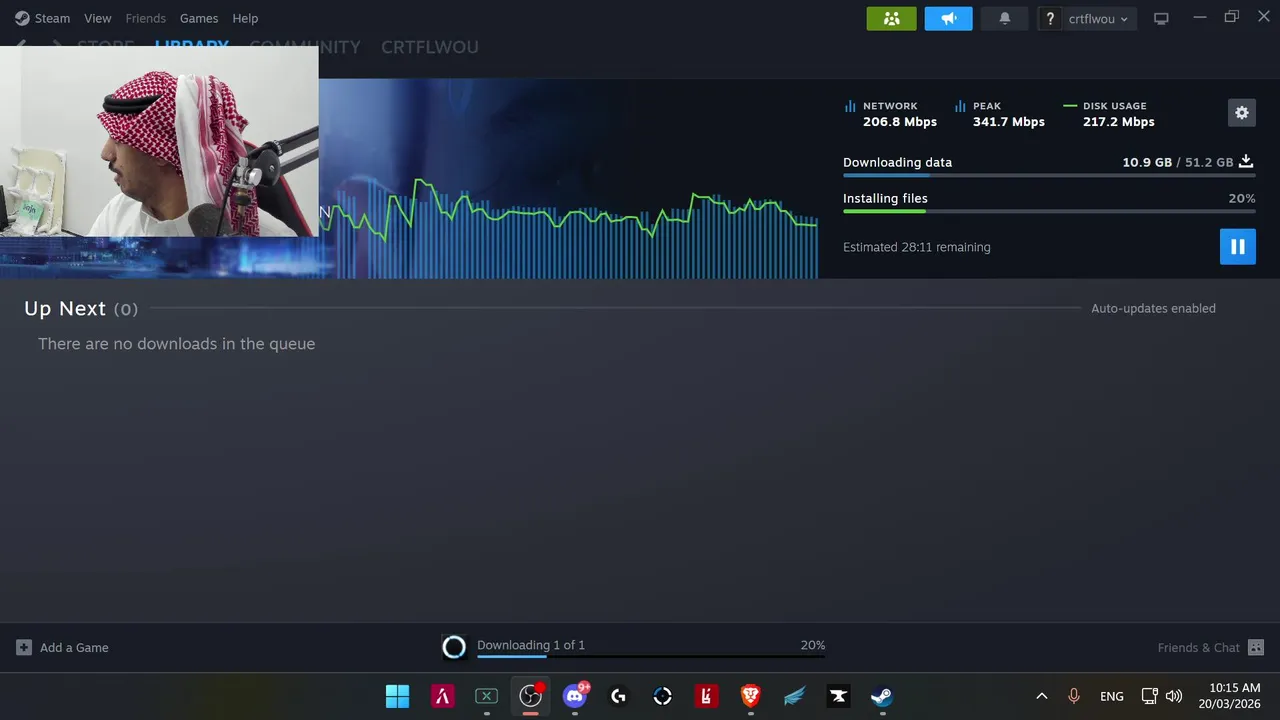Open the notifications bell
The width and height of the screenshot is (1280, 720).
[x=1005, y=18]
